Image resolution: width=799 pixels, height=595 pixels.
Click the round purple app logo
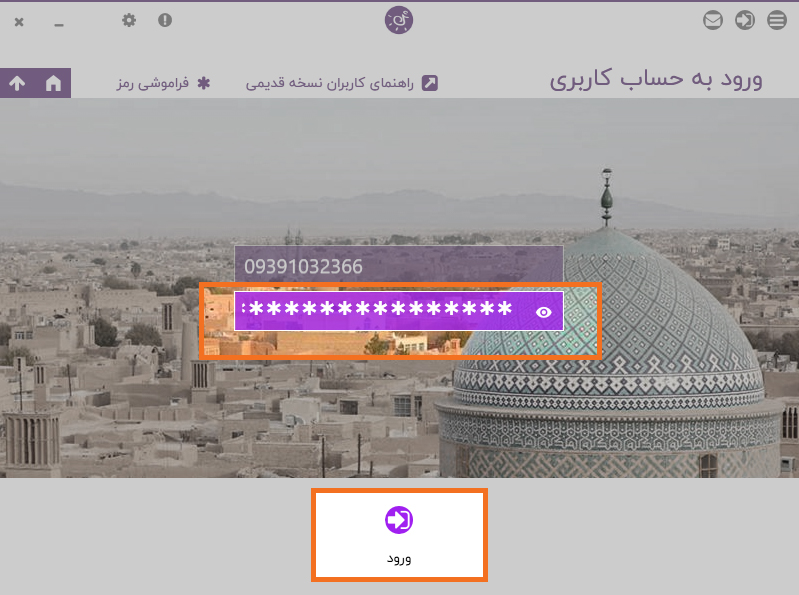click(398, 20)
